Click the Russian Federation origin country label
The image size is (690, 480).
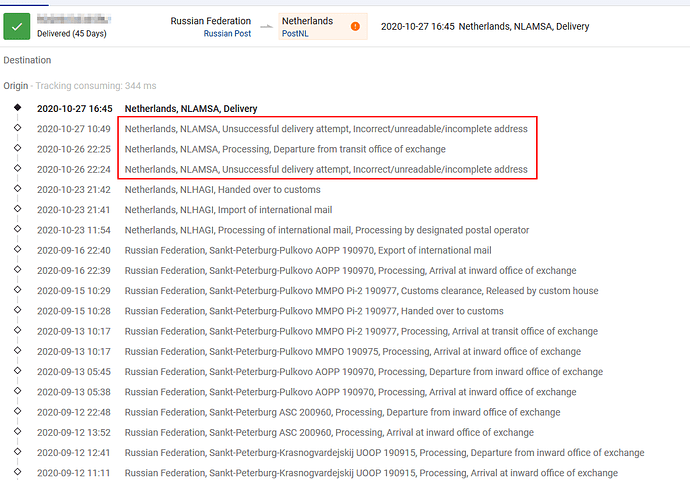point(211,21)
